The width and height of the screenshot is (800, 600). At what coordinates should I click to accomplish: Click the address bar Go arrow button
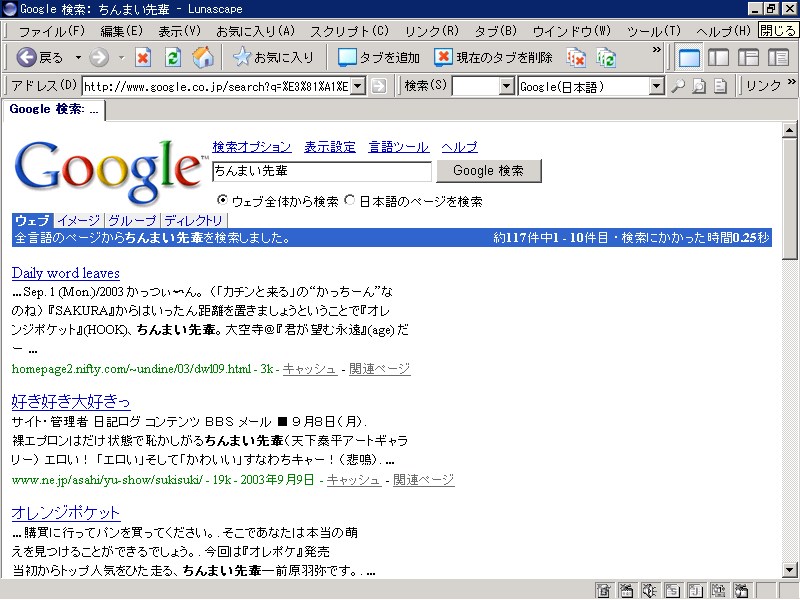pyautogui.click(x=379, y=86)
